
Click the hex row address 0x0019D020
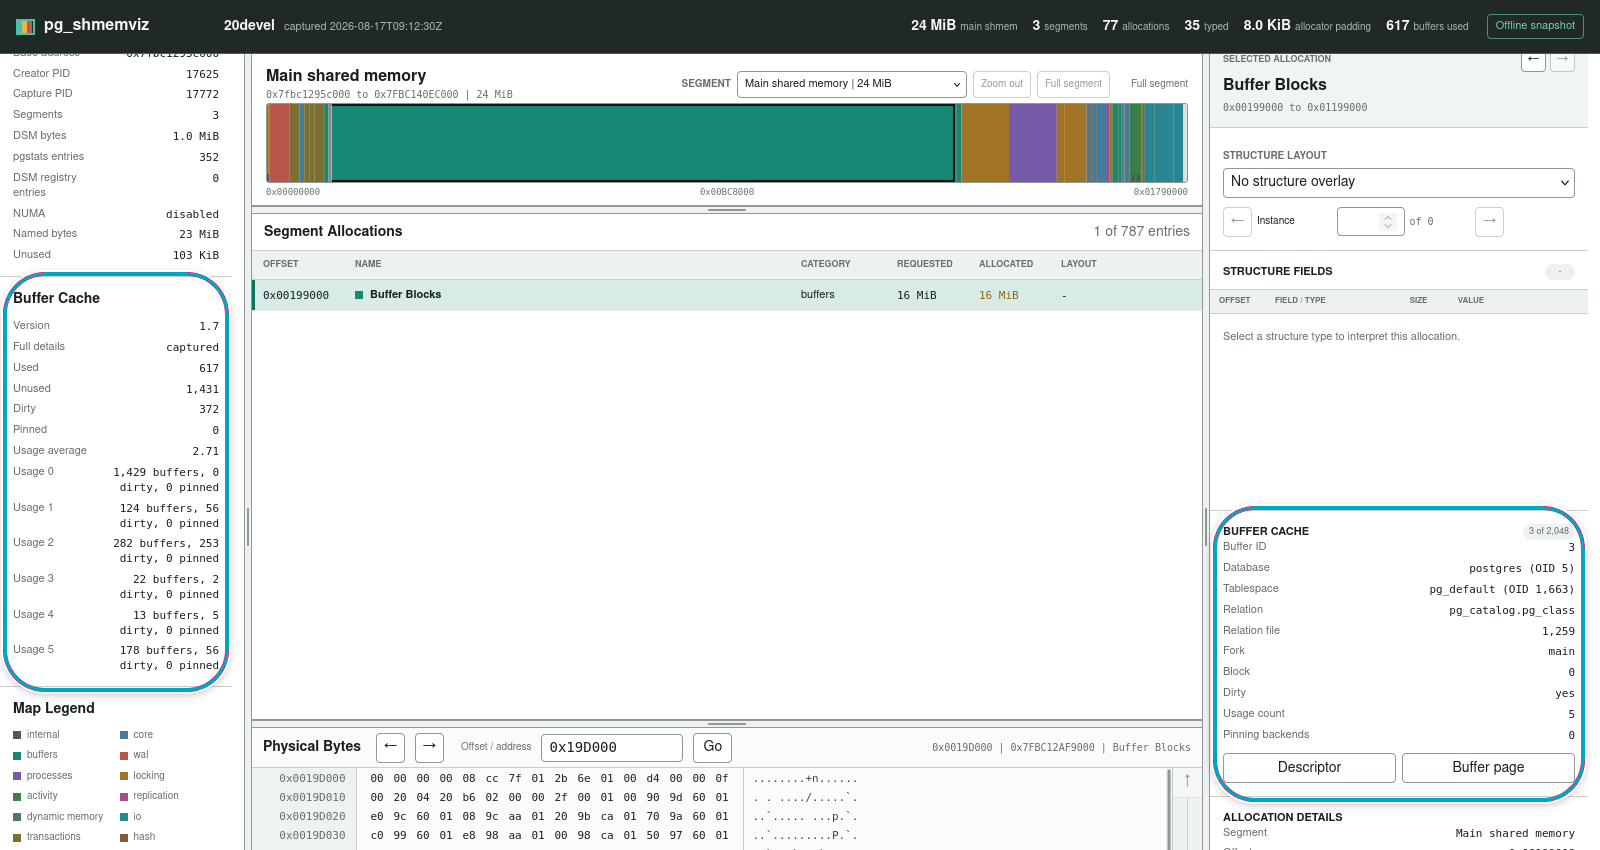pos(312,817)
